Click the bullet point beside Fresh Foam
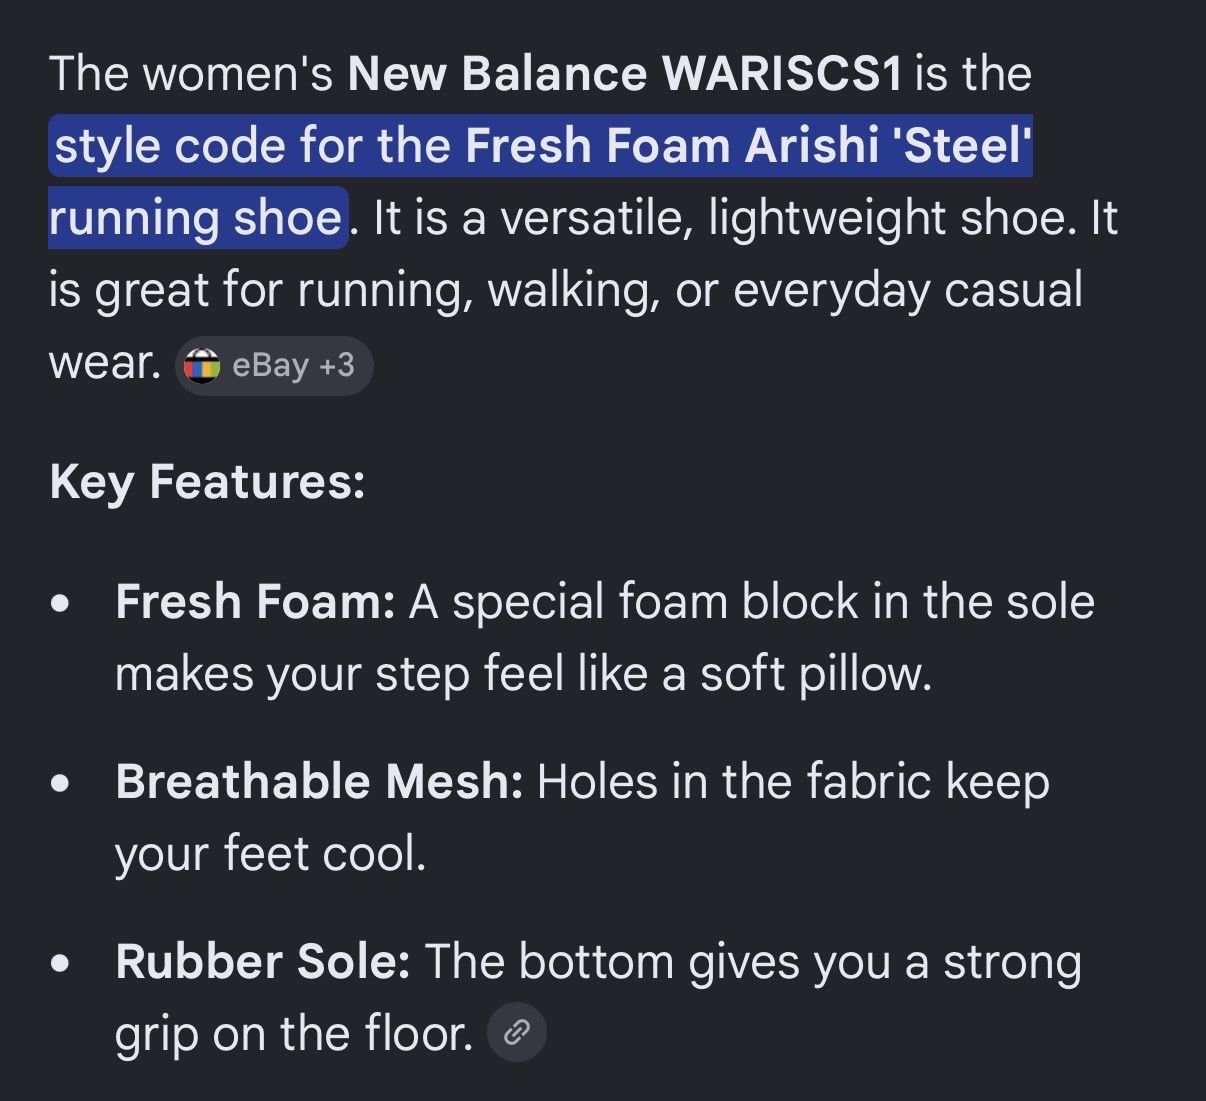Screen dimensions: 1206x1101 (61, 604)
